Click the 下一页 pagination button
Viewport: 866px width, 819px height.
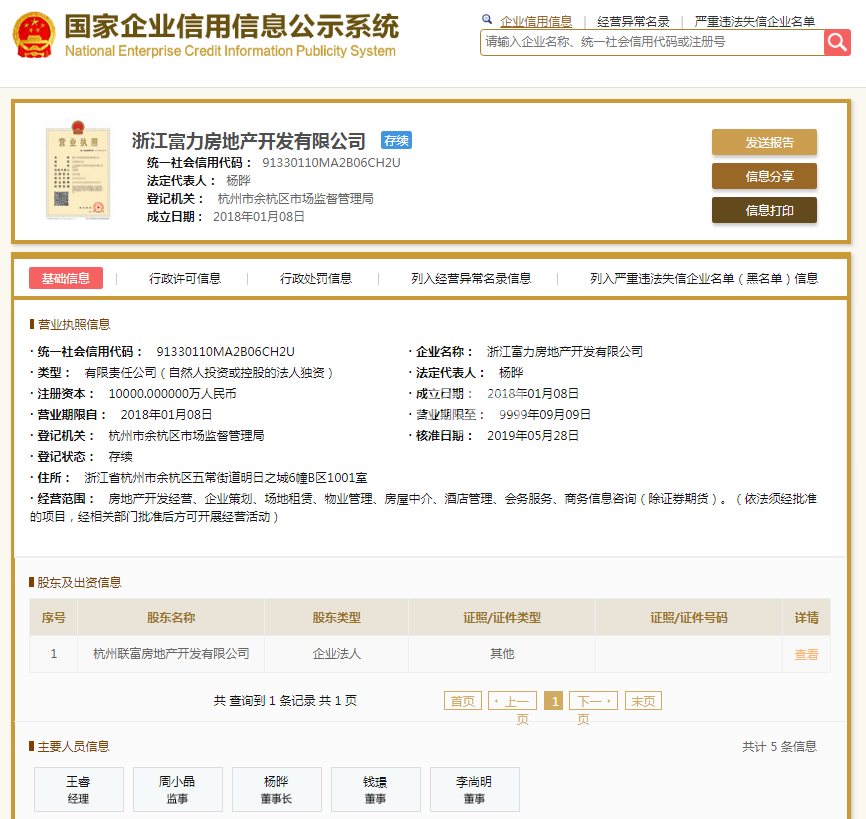tap(594, 701)
